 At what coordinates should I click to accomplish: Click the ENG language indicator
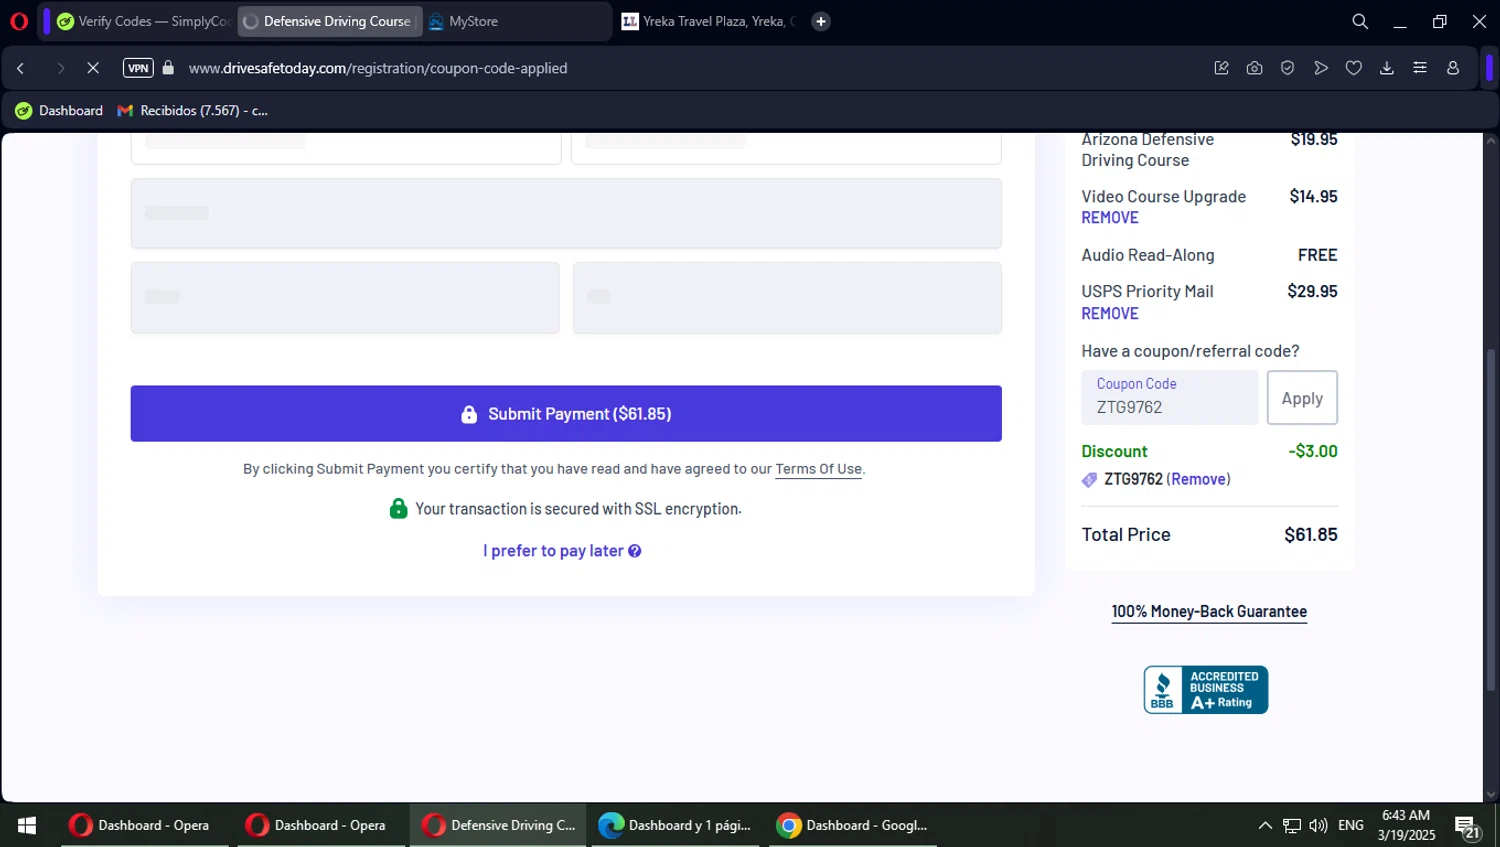1351,825
